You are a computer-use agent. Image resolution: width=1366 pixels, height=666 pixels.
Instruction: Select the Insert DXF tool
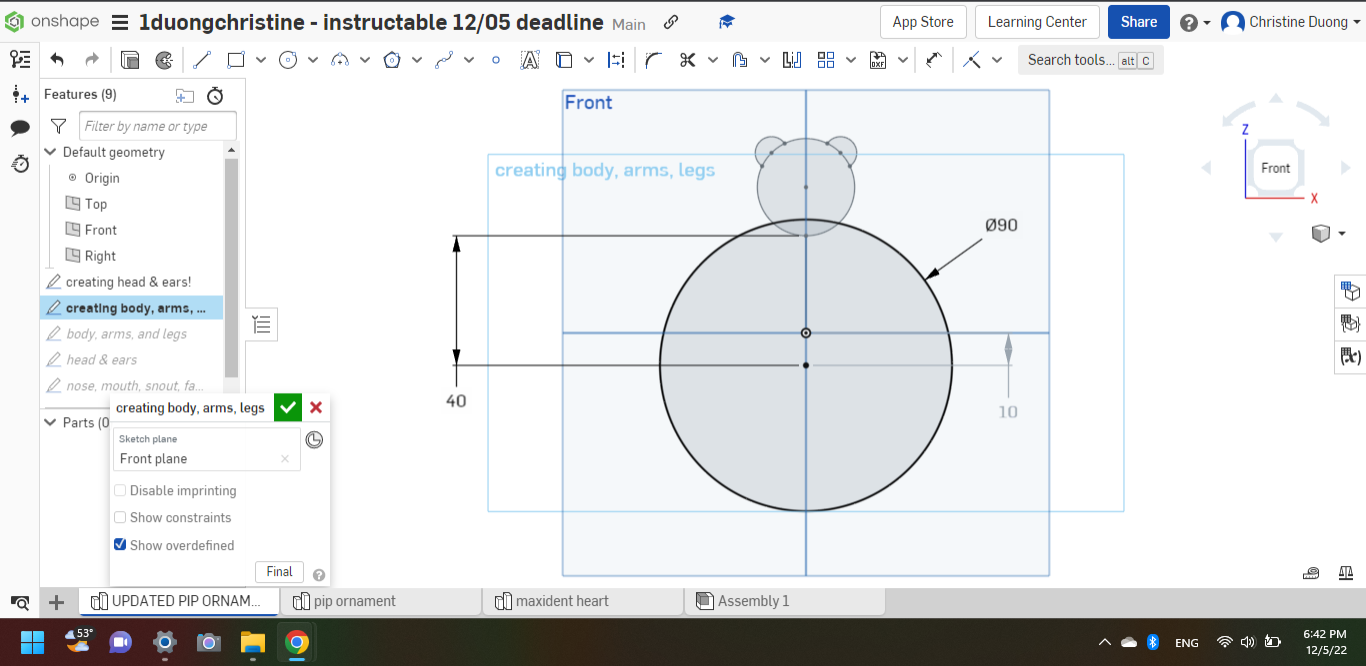(x=878, y=60)
